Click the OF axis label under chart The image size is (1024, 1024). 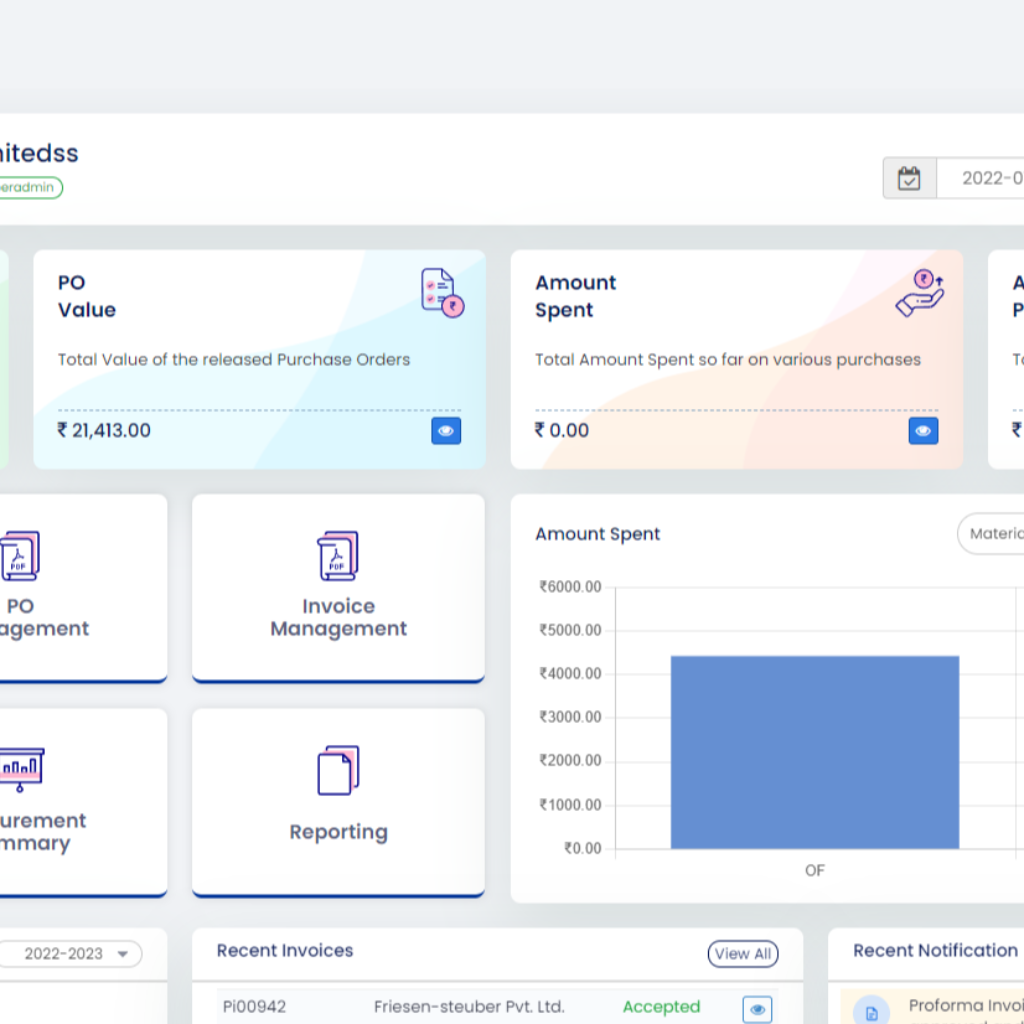(x=814, y=871)
